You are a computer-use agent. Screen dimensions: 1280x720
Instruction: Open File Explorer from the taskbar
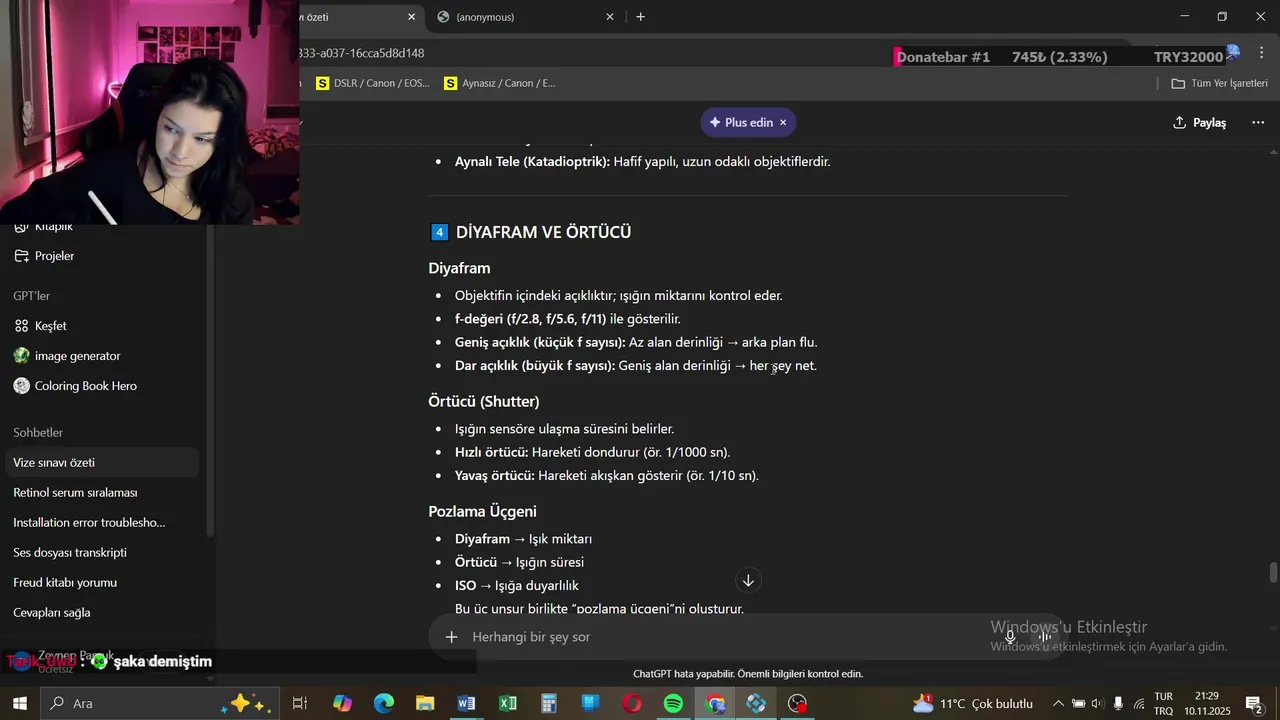tap(425, 703)
